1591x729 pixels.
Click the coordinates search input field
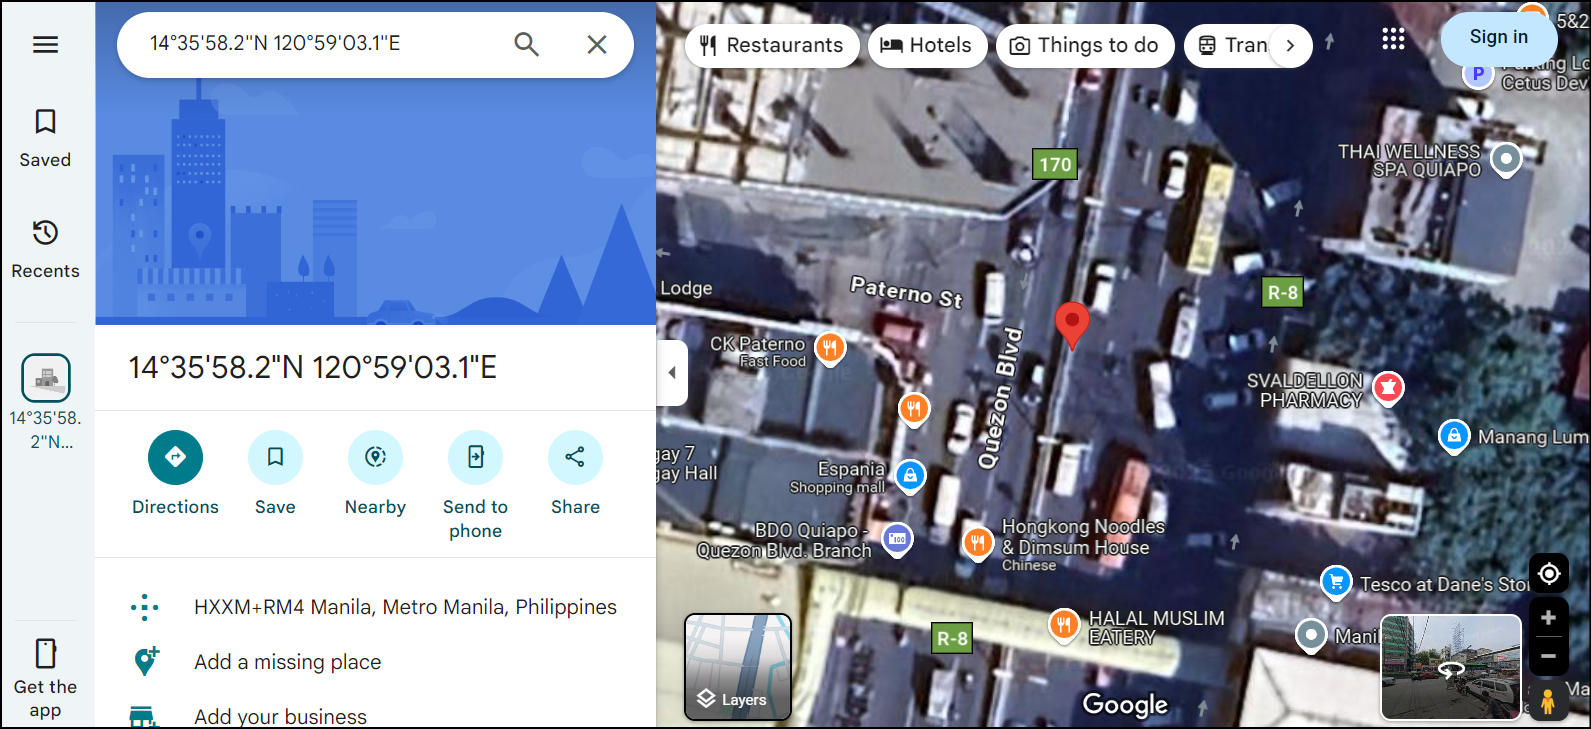(320, 44)
